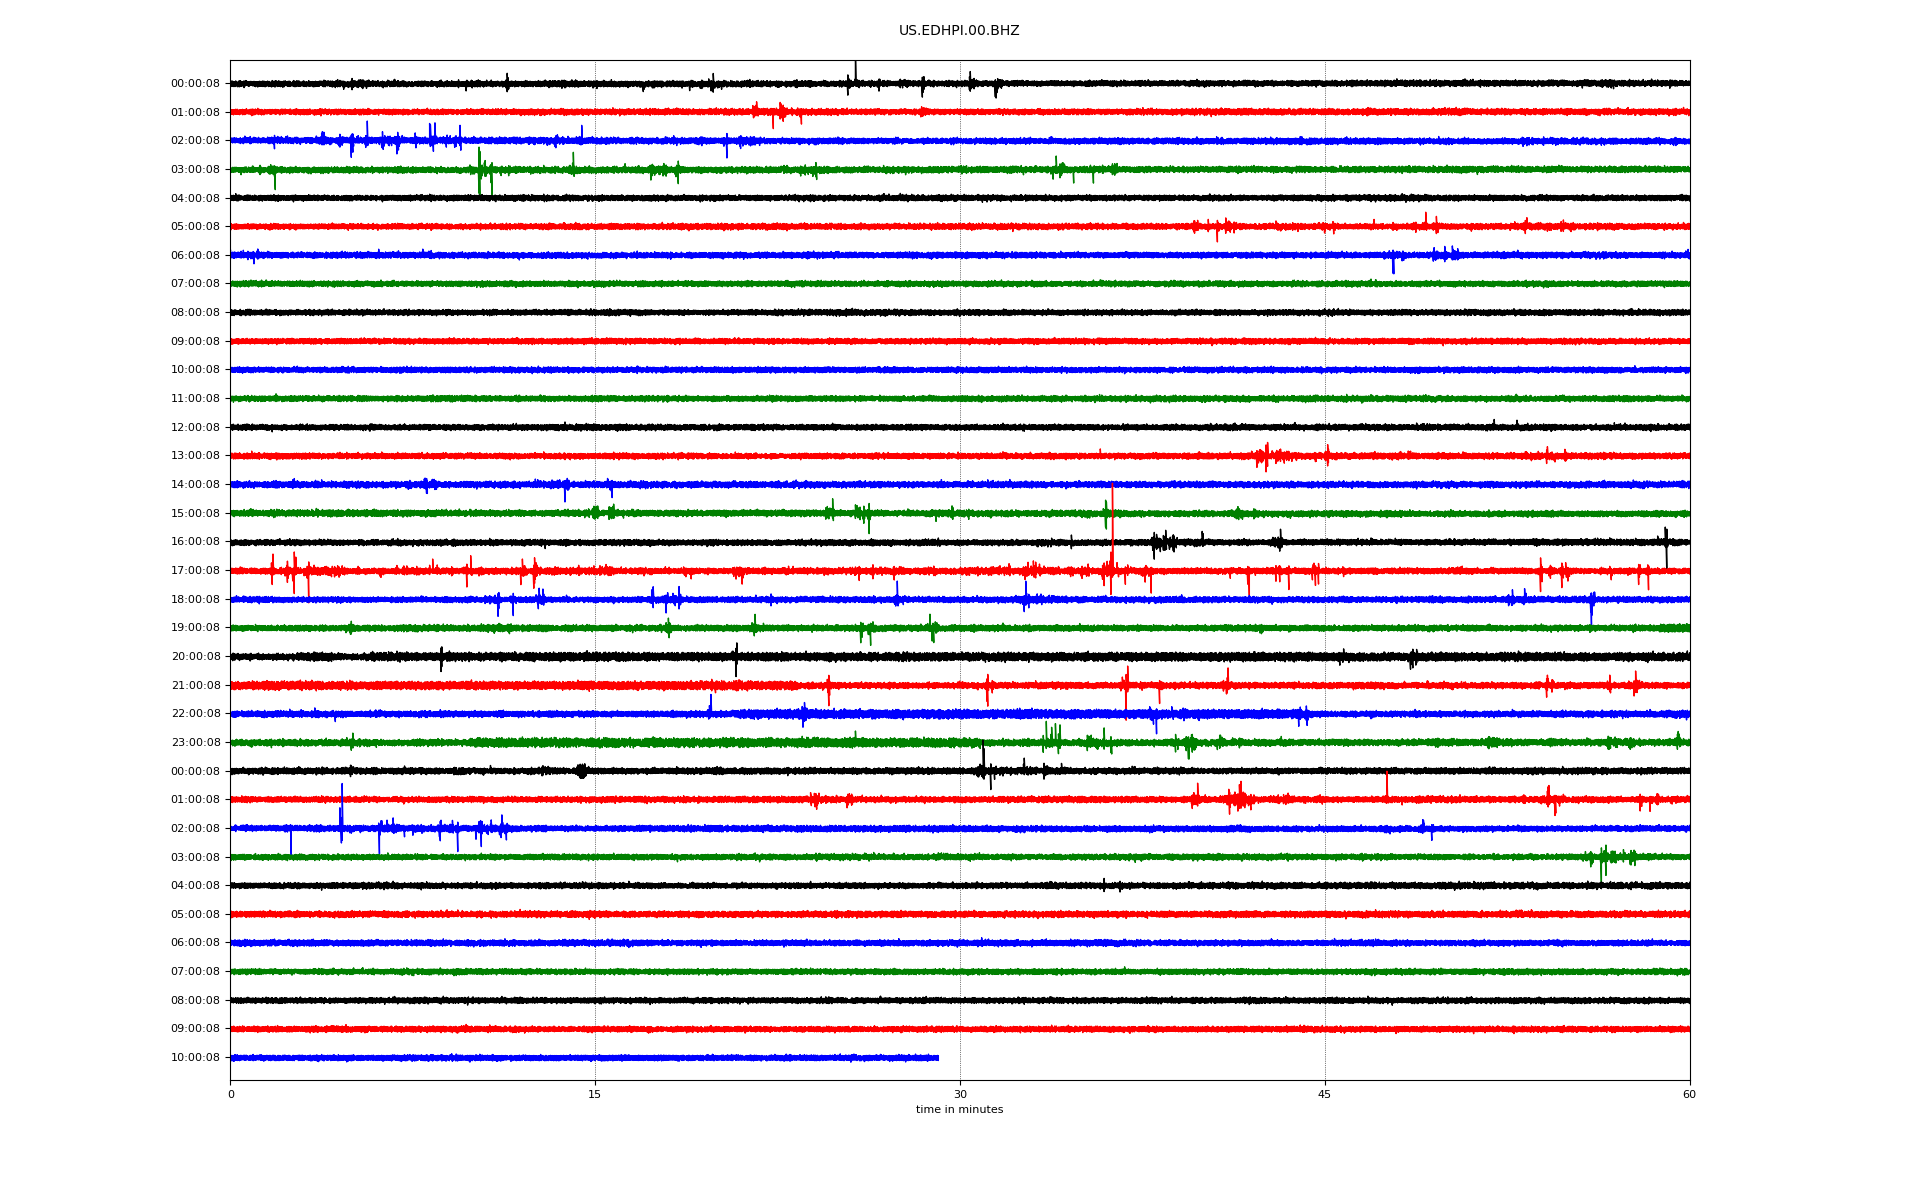This screenshot has width=1920, height=1200.
Task: Click the 16:00:08 row label
Action: tap(195, 542)
